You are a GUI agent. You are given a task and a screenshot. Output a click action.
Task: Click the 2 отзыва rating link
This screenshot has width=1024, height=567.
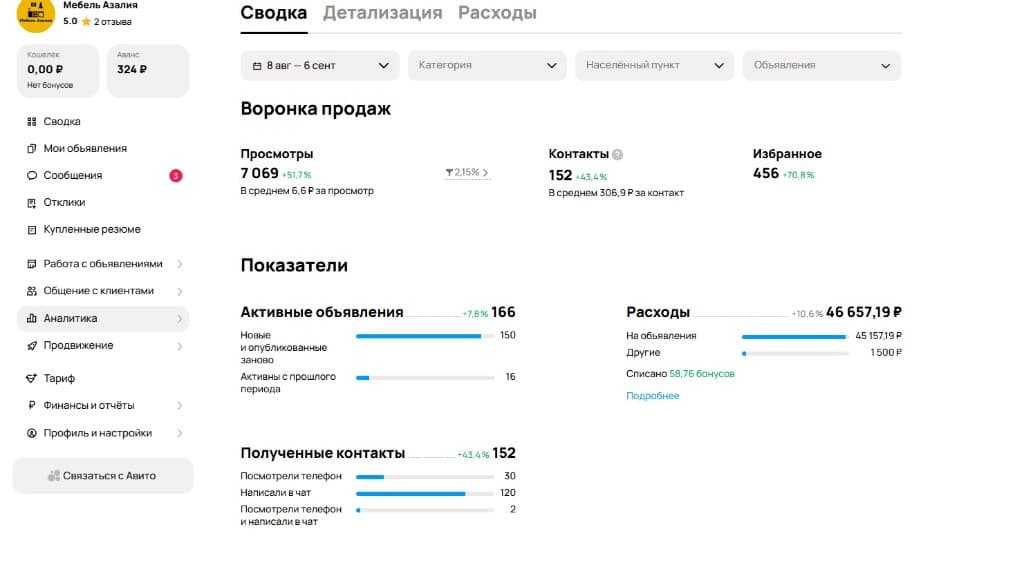[112, 22]
